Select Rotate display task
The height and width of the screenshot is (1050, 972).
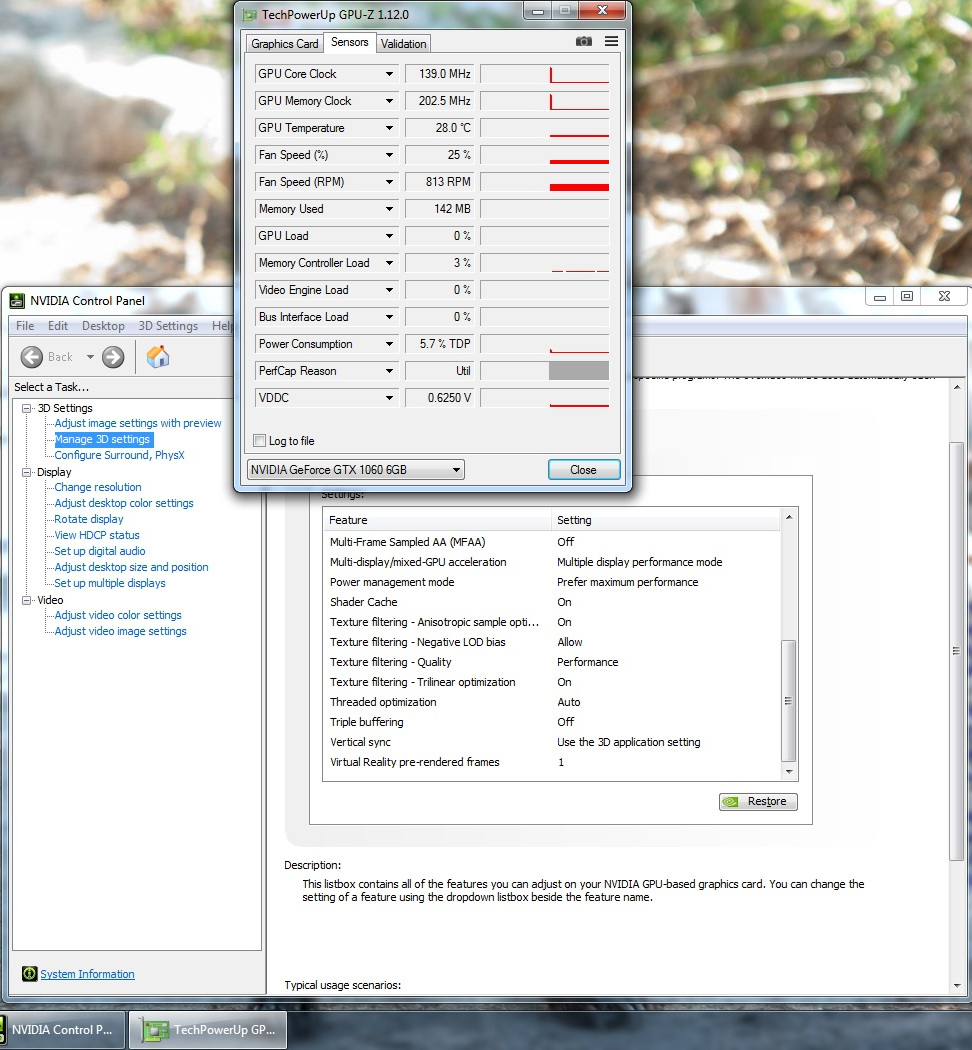[89, 519]
